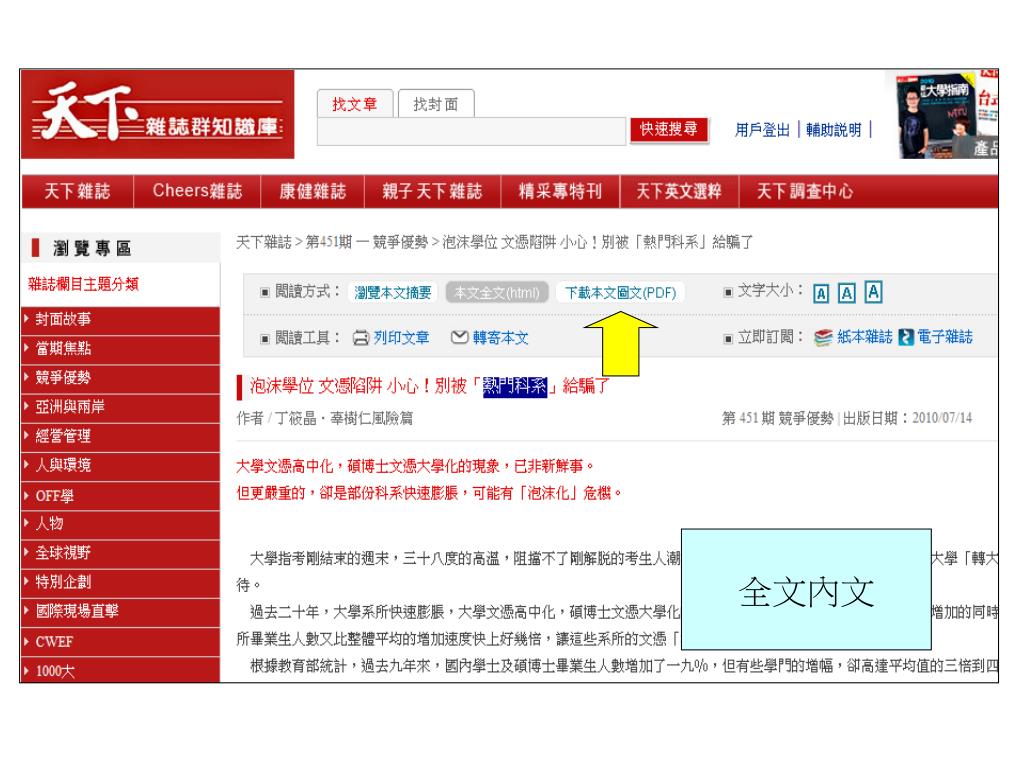Click the 快速搜尋 button
The height and width of the screenshot is (768, 1024).
[x=669, y=129]
